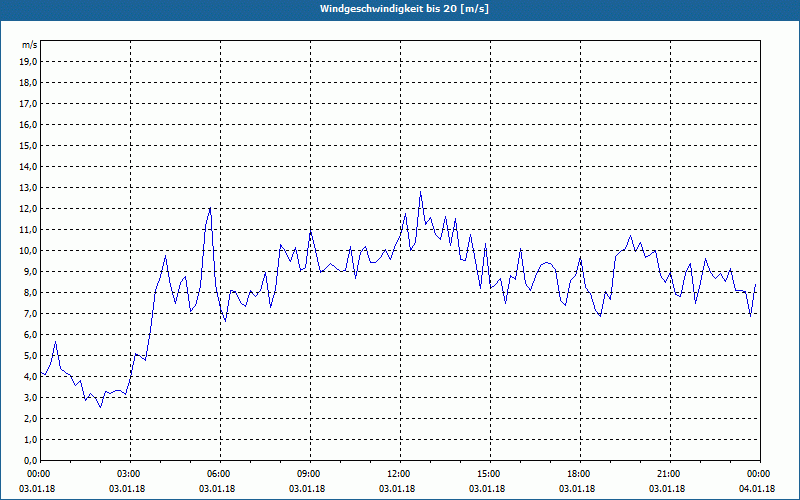Click the 10,0 y-axis label
The image size is (800, 500).
(x=28, y=251)
